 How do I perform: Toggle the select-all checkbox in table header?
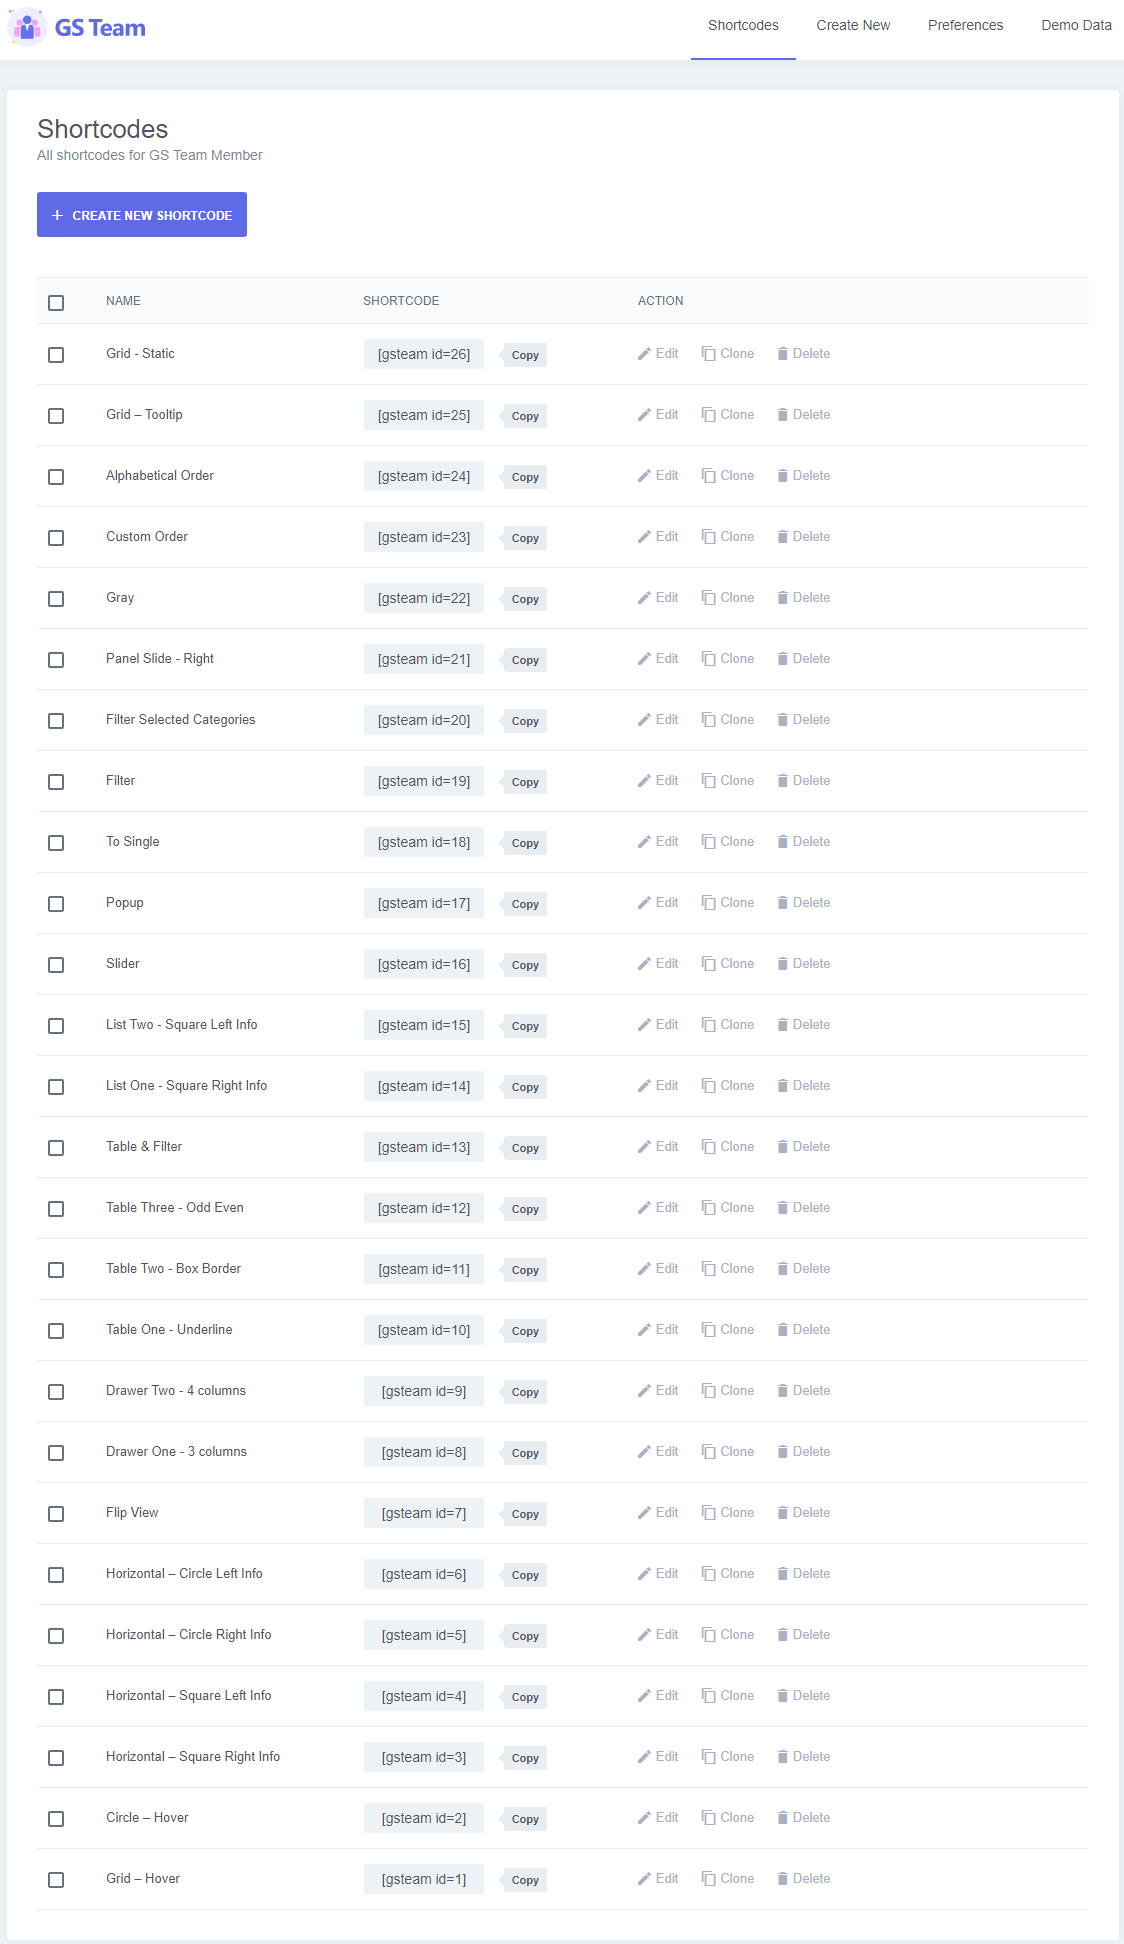[56, 302]
